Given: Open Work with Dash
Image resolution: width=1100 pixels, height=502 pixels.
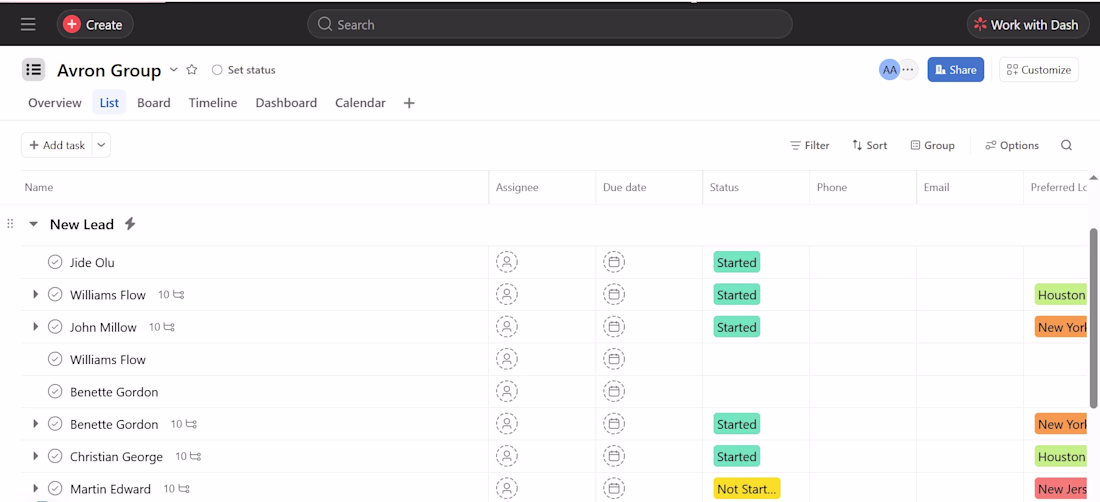Looking at the screenshot, I should tap(1026, 25).
